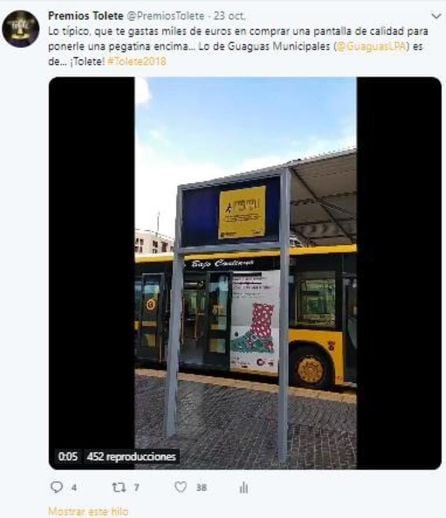446x518 pixels.
Task: Open the Premios Tolete display name
Action: coord(86,16)
